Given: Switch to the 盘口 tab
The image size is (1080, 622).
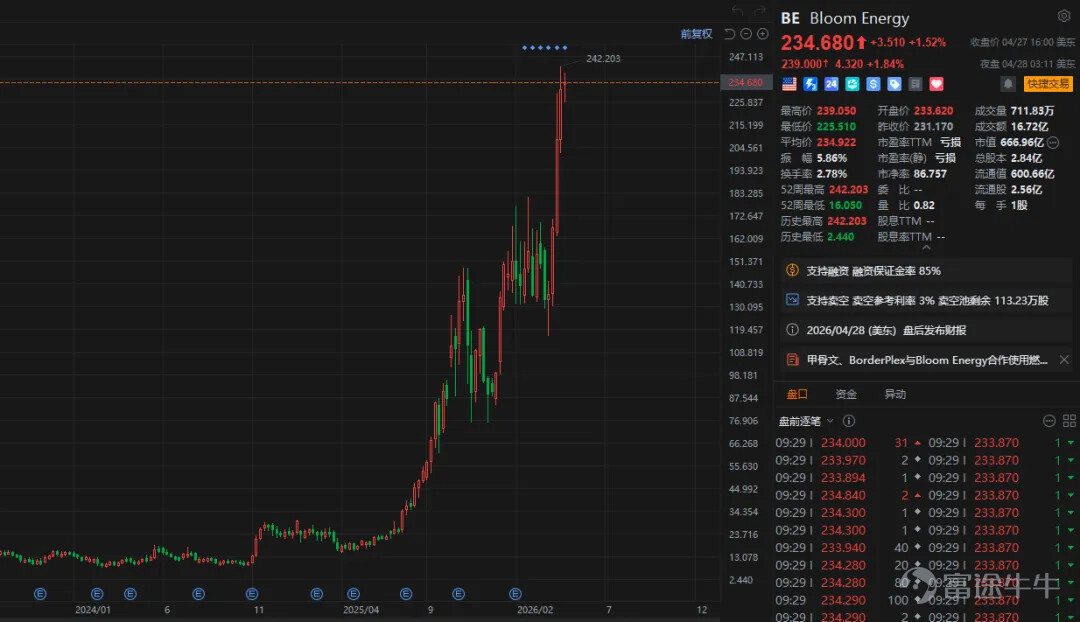Looking at the screenshot, I should [x=797, y=394].
